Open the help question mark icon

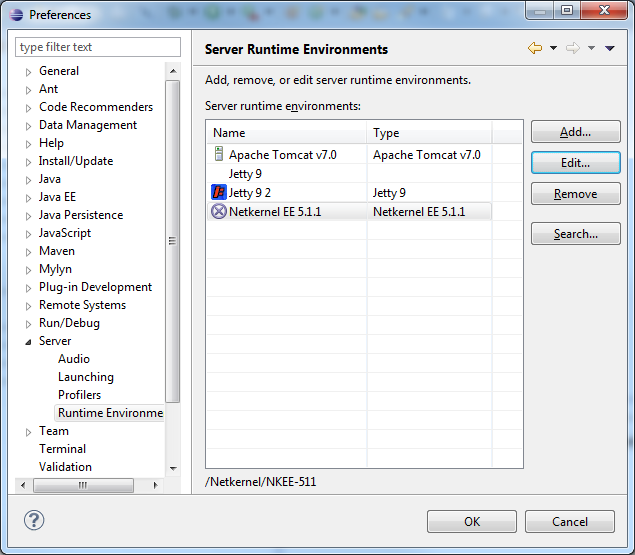[x=34, y=520]
